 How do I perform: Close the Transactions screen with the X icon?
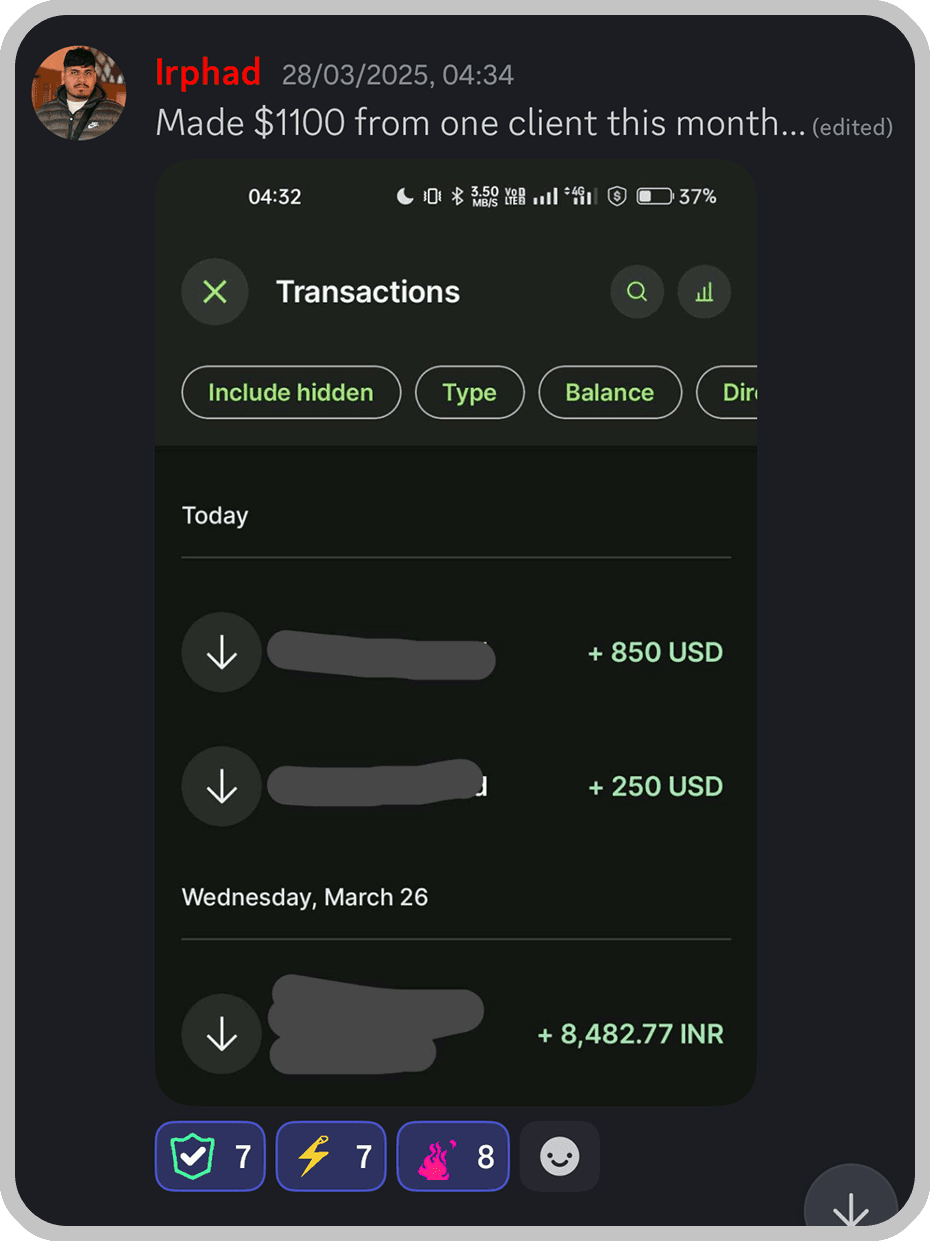(x=214, y=292)
